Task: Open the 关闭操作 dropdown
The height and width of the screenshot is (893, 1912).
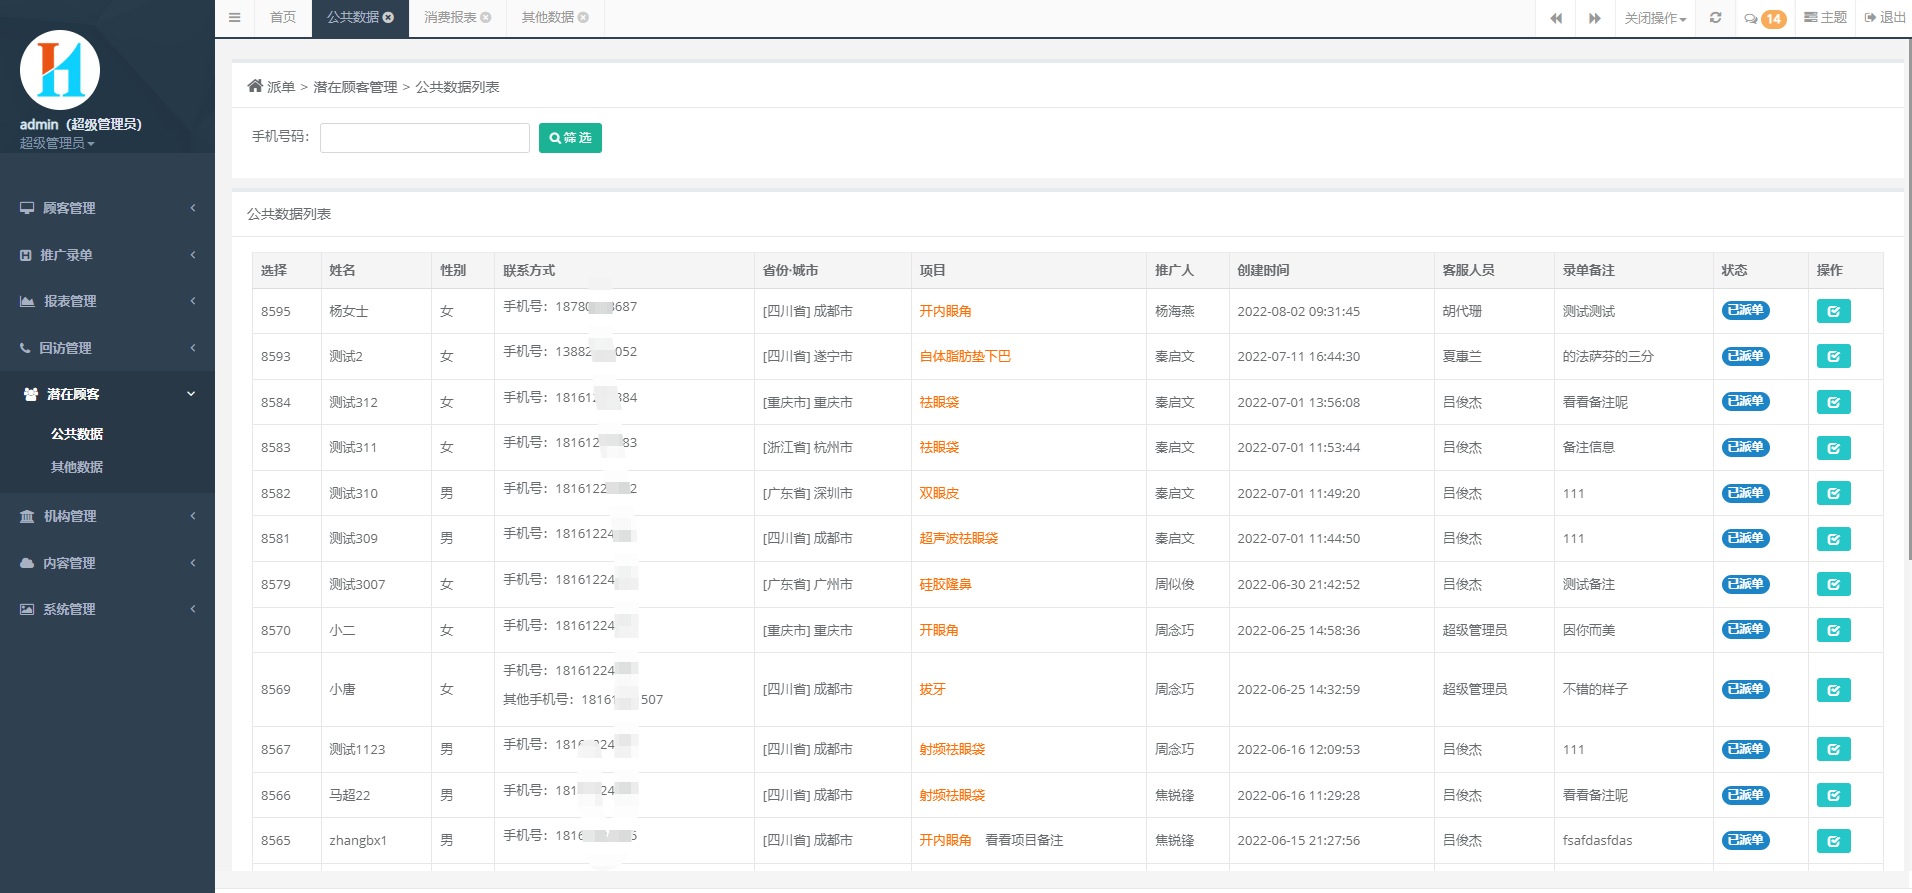Action: pos(1655,19)
